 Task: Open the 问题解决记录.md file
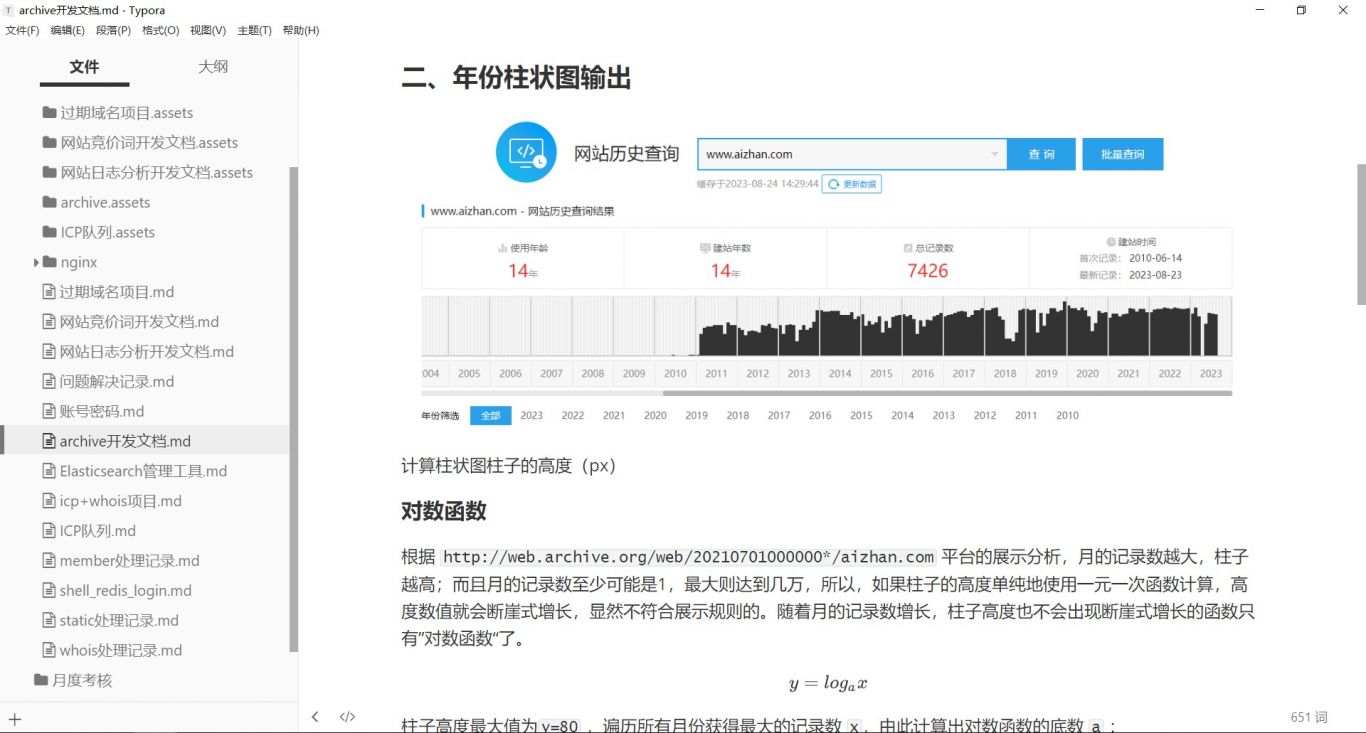(116, 382)
